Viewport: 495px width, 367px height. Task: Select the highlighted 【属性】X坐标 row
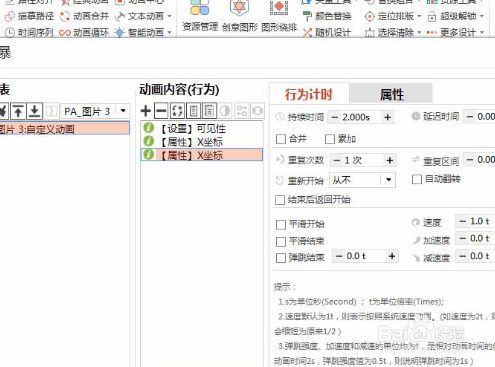point(202,155)
